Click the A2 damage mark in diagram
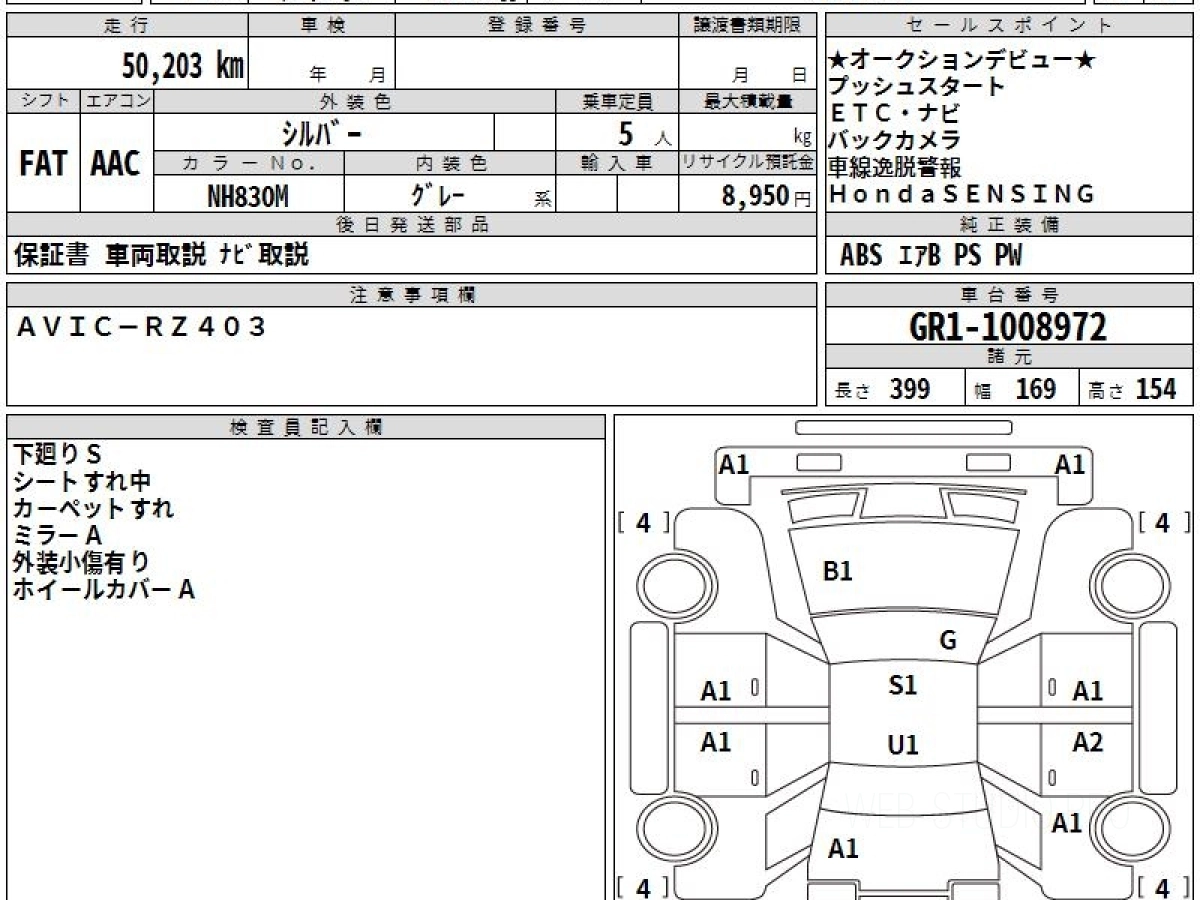Viewport: 1200px width, 900px height. click(x=1087, y=742)
